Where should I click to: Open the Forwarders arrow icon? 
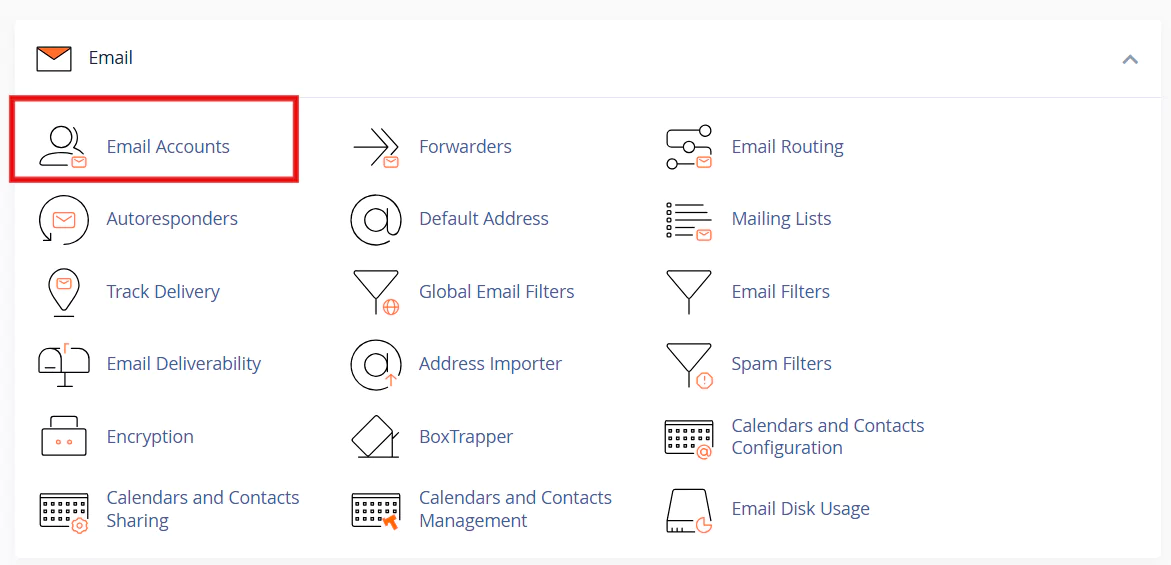point(376,146)
